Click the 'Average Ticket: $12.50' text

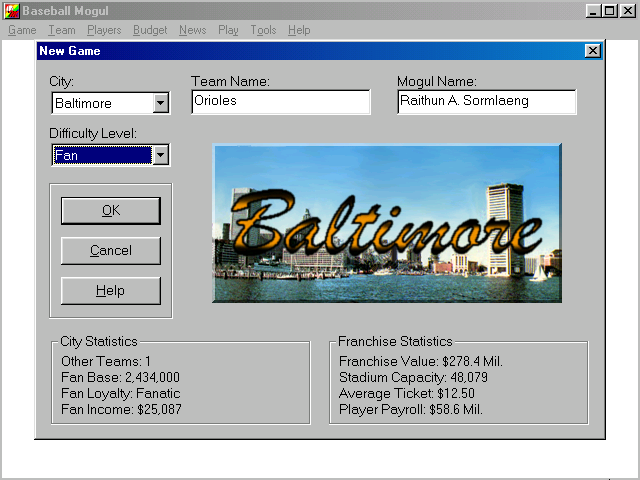[x=407, y=393]
